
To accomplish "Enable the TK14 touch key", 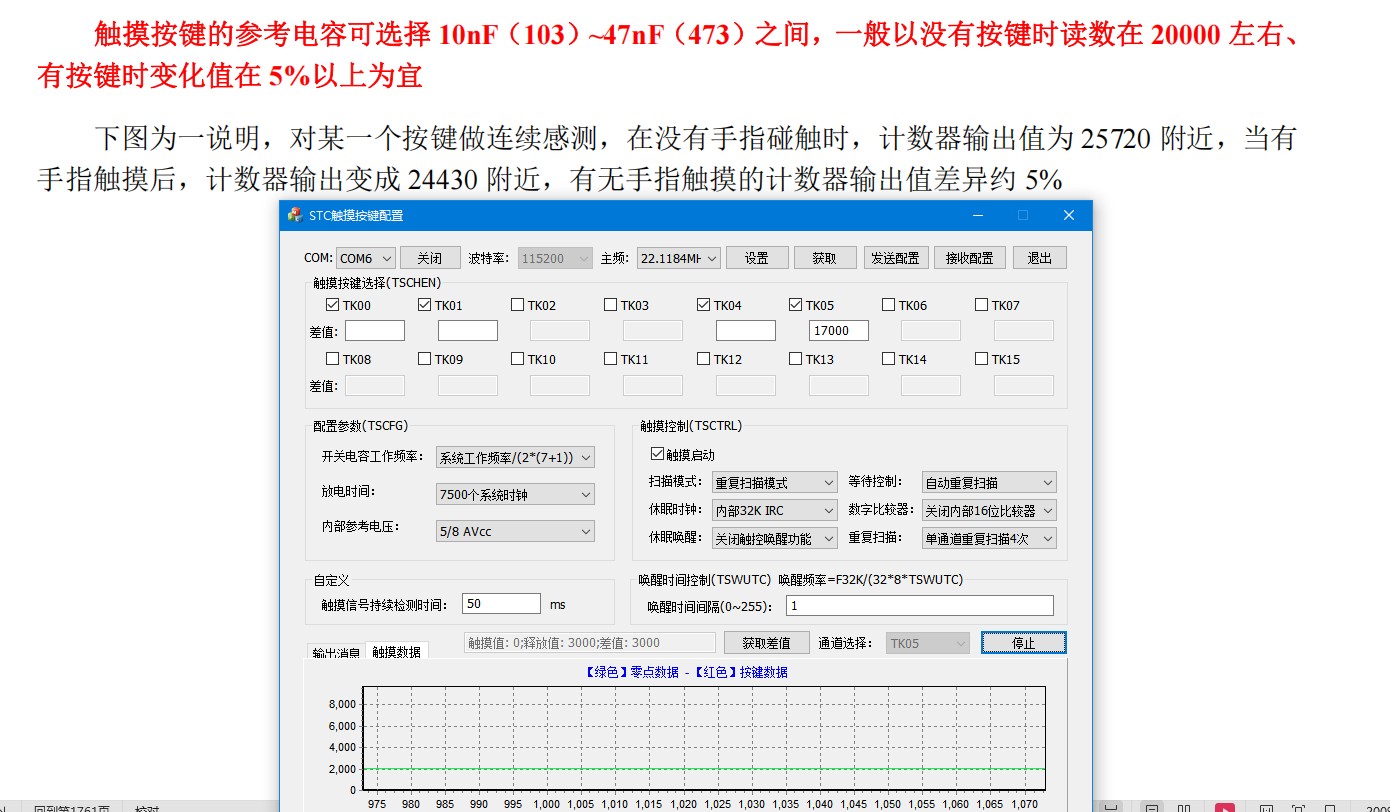I will pos(888,359).
